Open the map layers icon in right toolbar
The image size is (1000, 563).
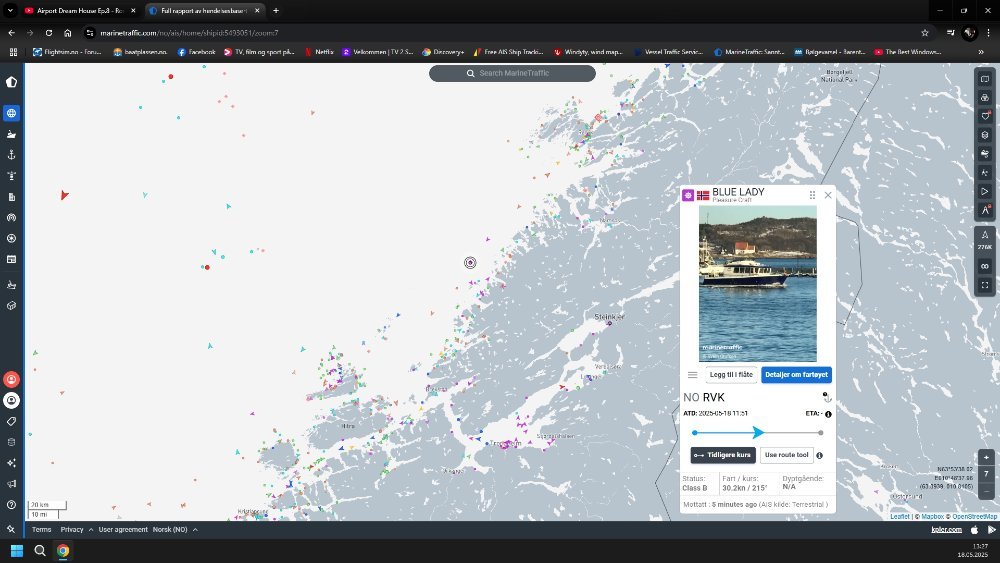point(985,135)
